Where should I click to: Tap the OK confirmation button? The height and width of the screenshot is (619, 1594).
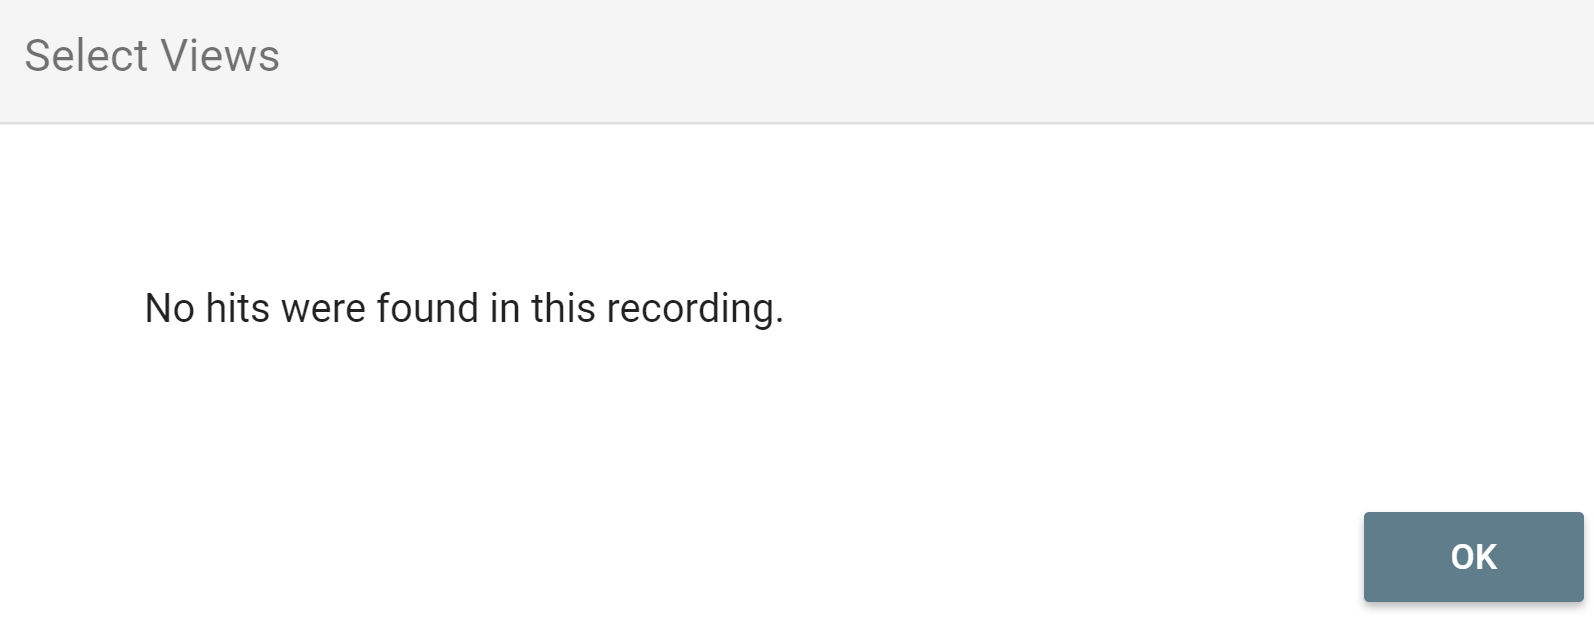coord(1473,557)
